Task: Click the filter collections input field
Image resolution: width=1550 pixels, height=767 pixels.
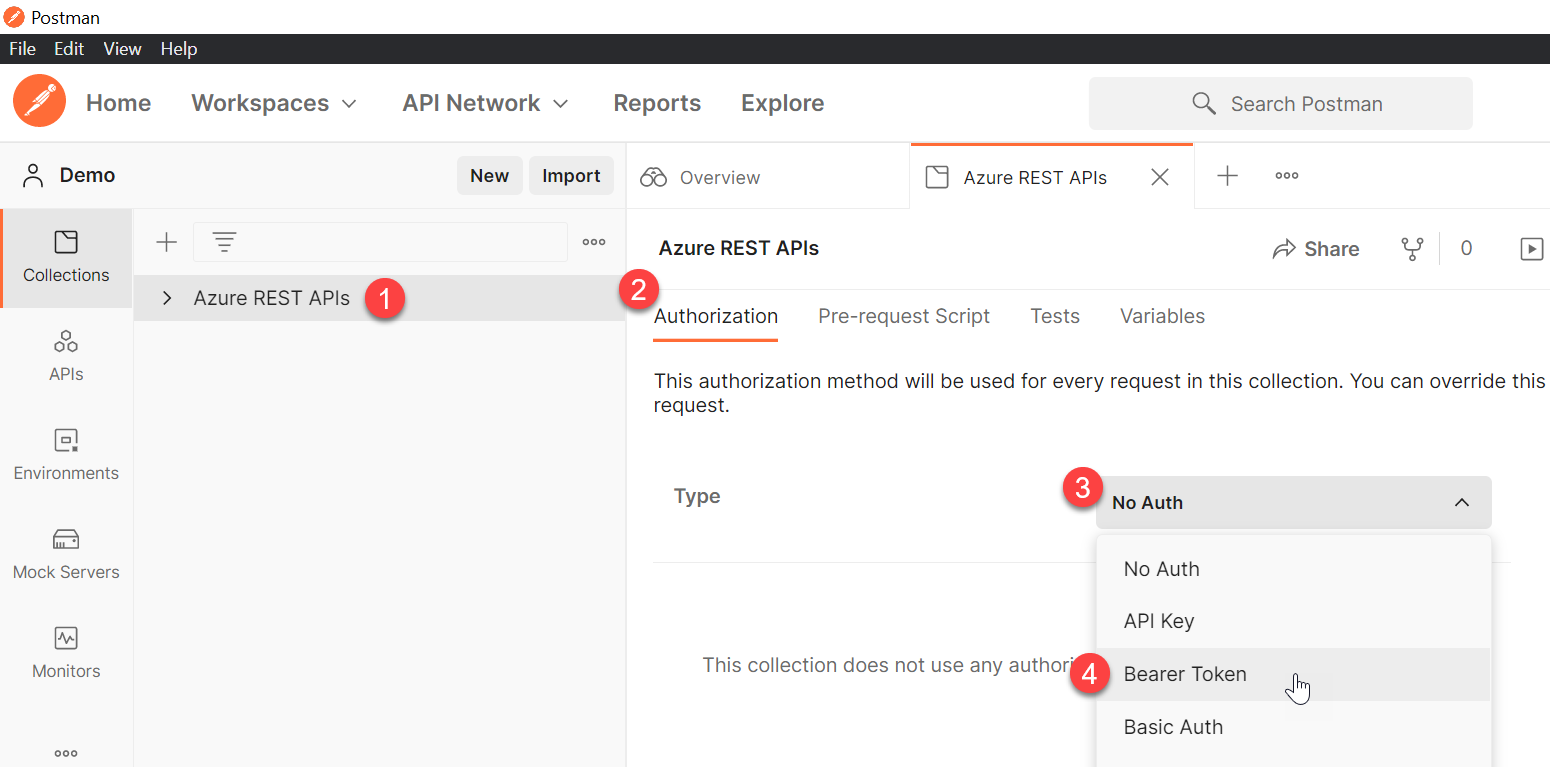Action: click(x=380, y=242)
